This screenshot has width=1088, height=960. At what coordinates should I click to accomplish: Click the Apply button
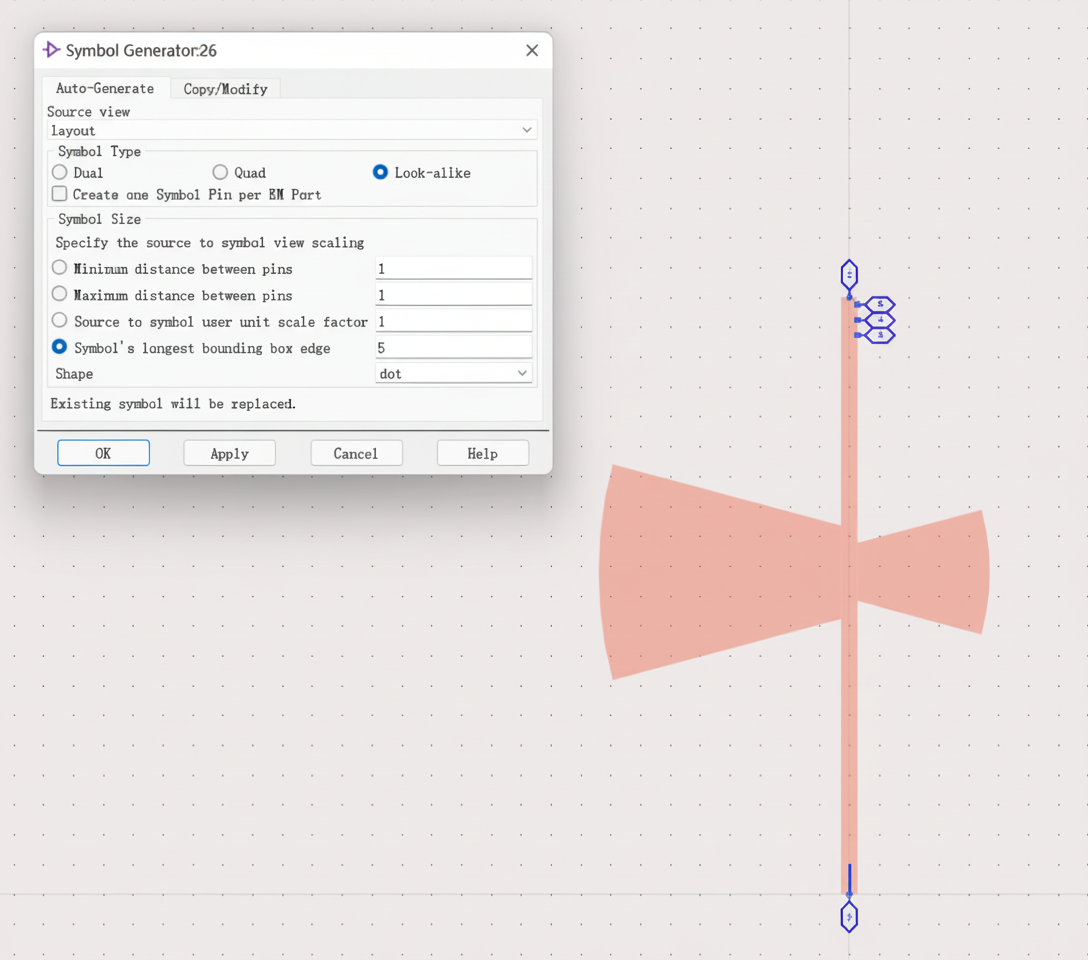click(229, 452)
